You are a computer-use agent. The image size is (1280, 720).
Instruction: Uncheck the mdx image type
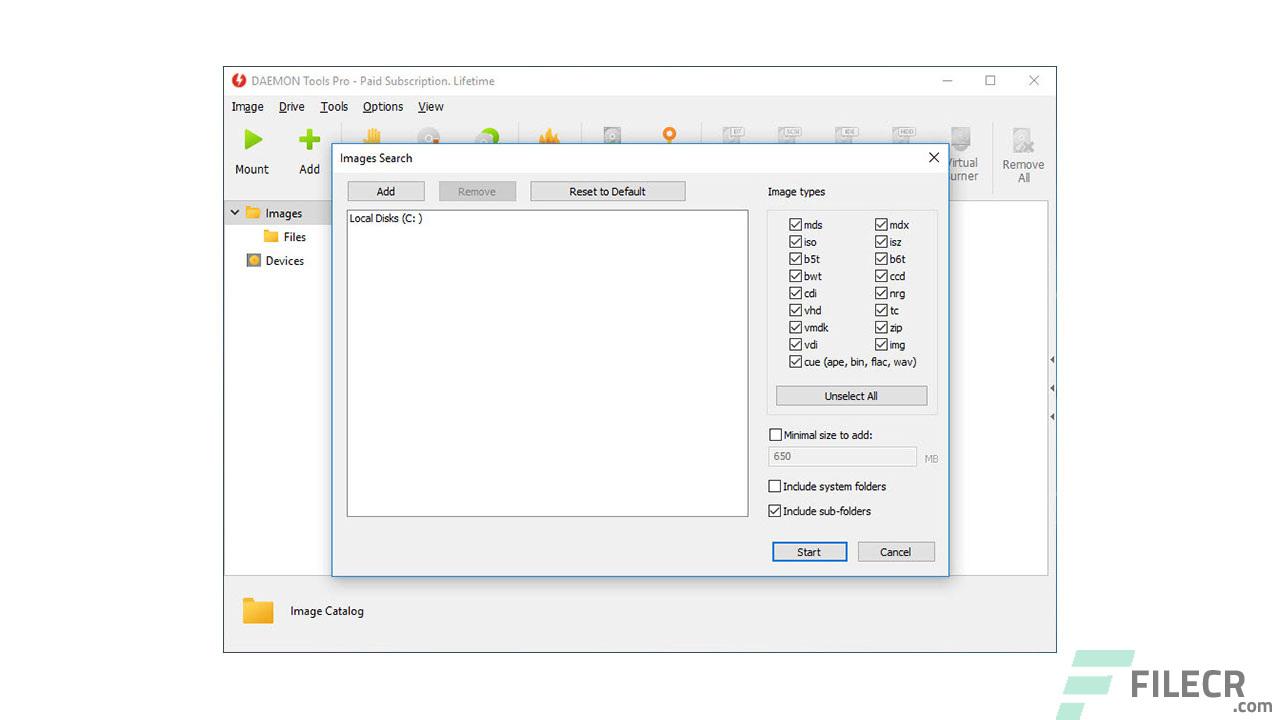point(882,225)
